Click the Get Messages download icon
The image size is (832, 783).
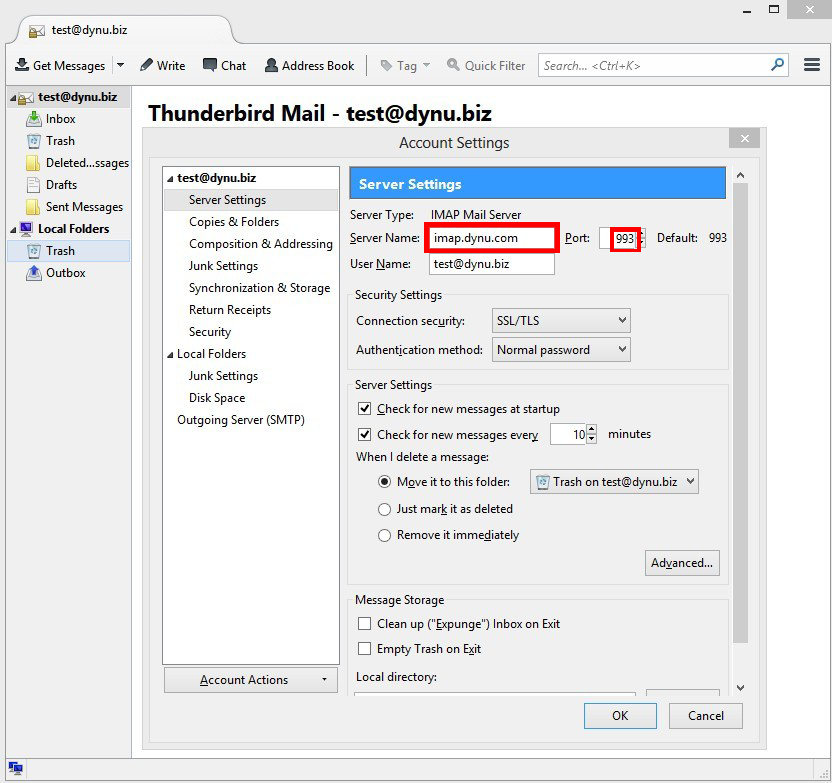(22, 65)
